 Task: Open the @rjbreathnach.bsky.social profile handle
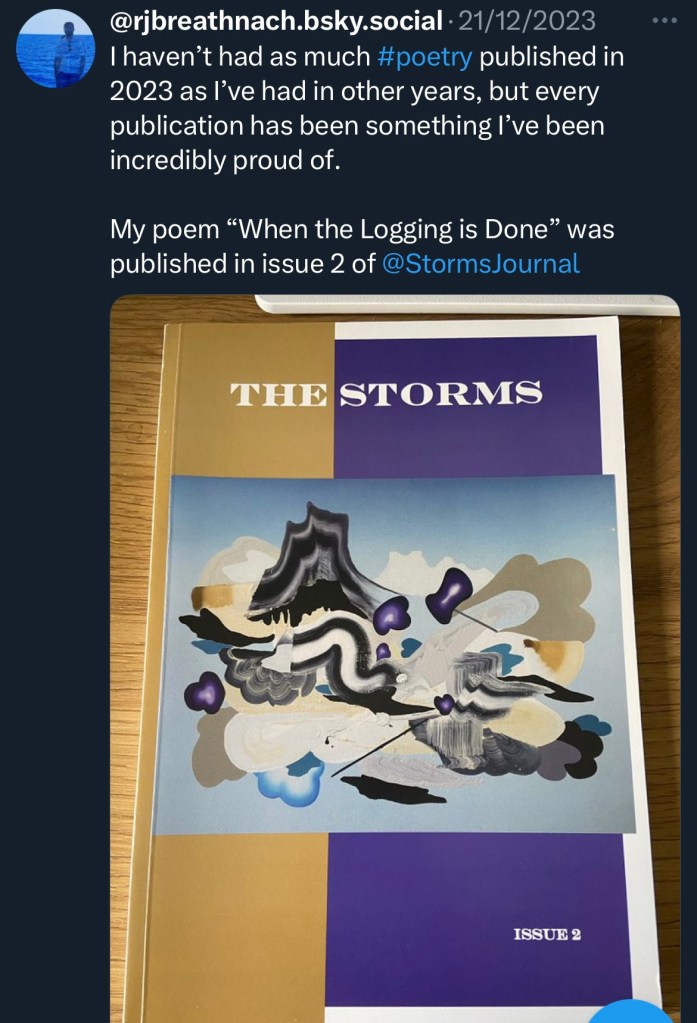coord(274,20)
